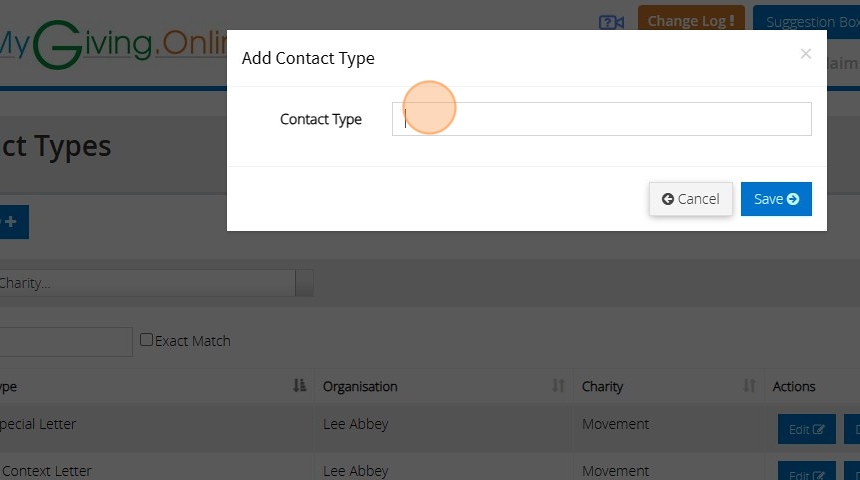Open the Change Log

click(690, 21)
